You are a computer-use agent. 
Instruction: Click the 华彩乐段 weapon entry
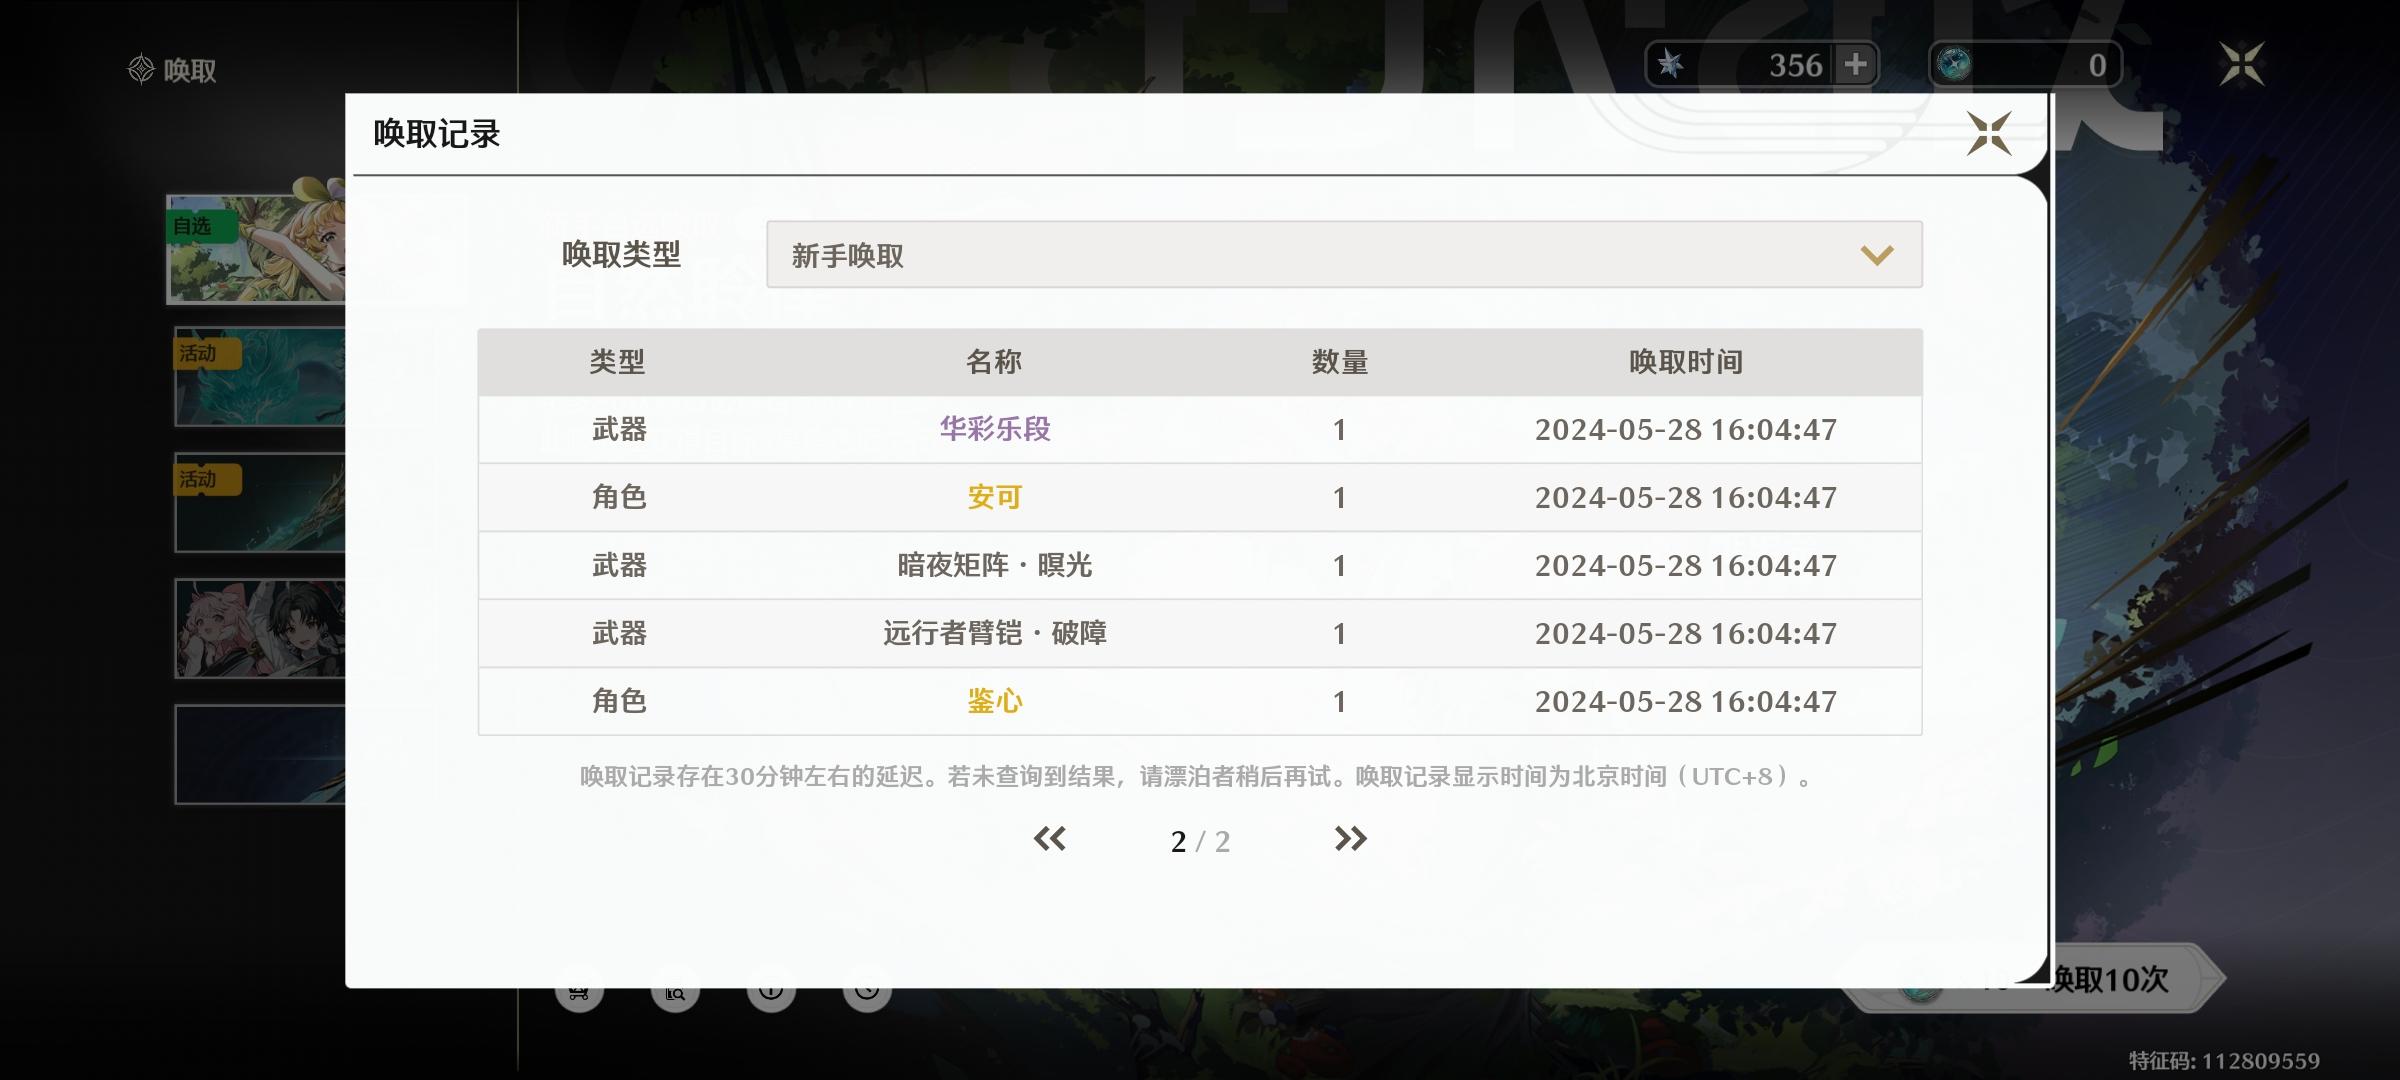(x=994, y=429)
